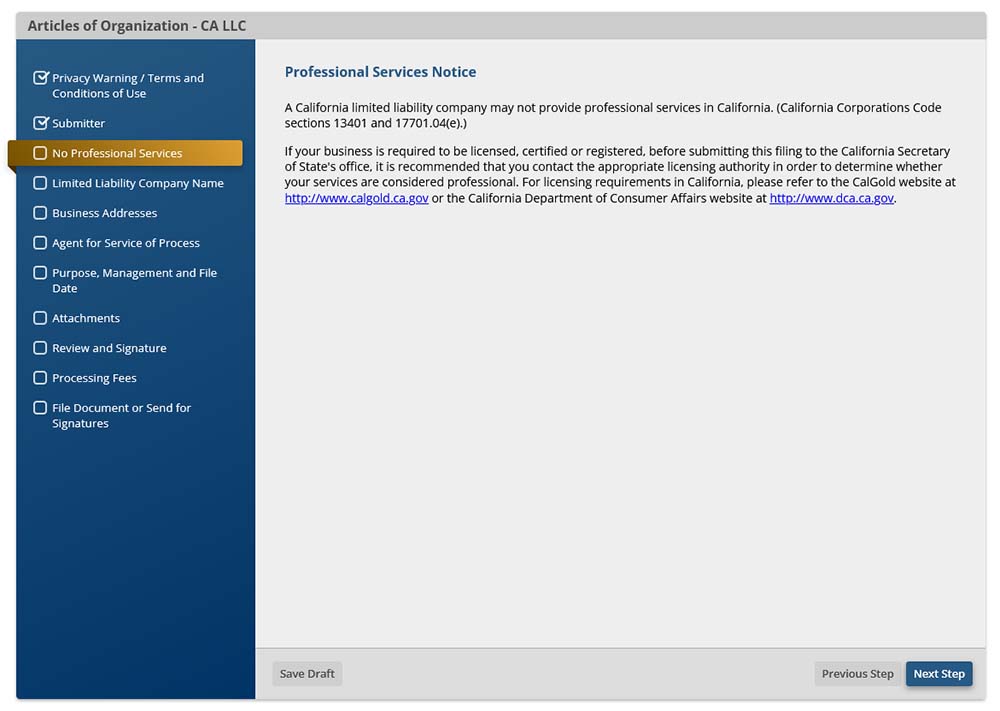The height and width of the screenshot is (711, 1000).
Task: Click the checkbox next to Agent for Service of Process
Action: coord(40,243)
